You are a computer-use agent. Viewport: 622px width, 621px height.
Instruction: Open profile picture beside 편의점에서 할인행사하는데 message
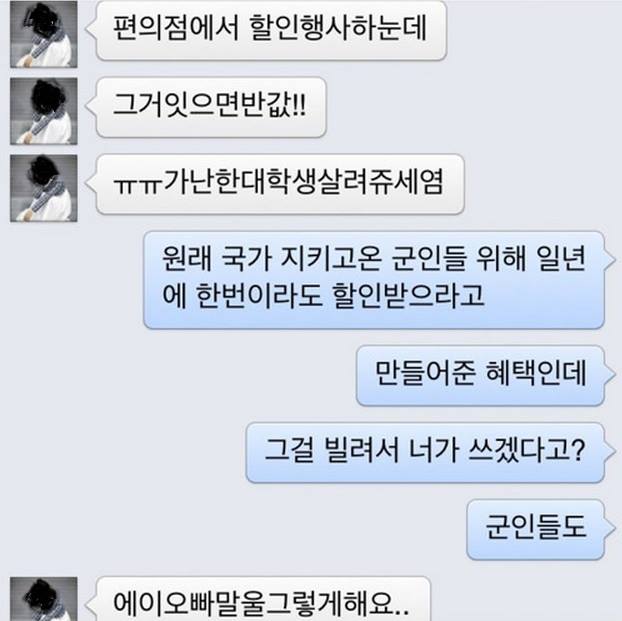coord(44,34)
